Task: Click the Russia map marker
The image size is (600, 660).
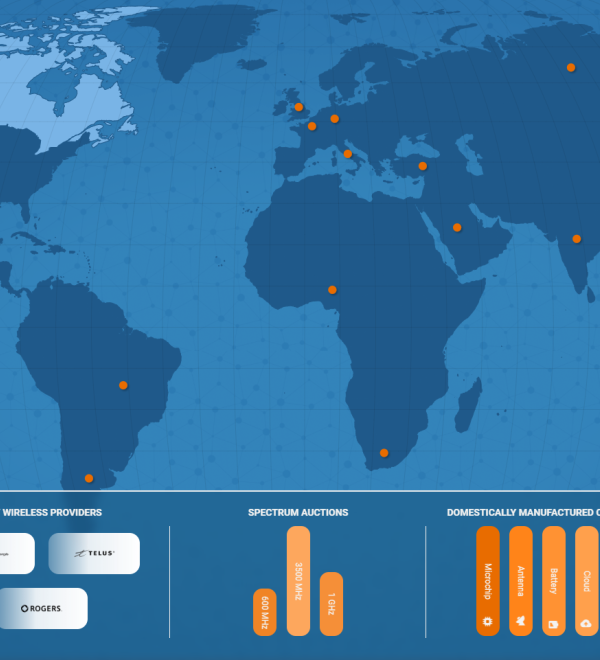Action: 571,68
